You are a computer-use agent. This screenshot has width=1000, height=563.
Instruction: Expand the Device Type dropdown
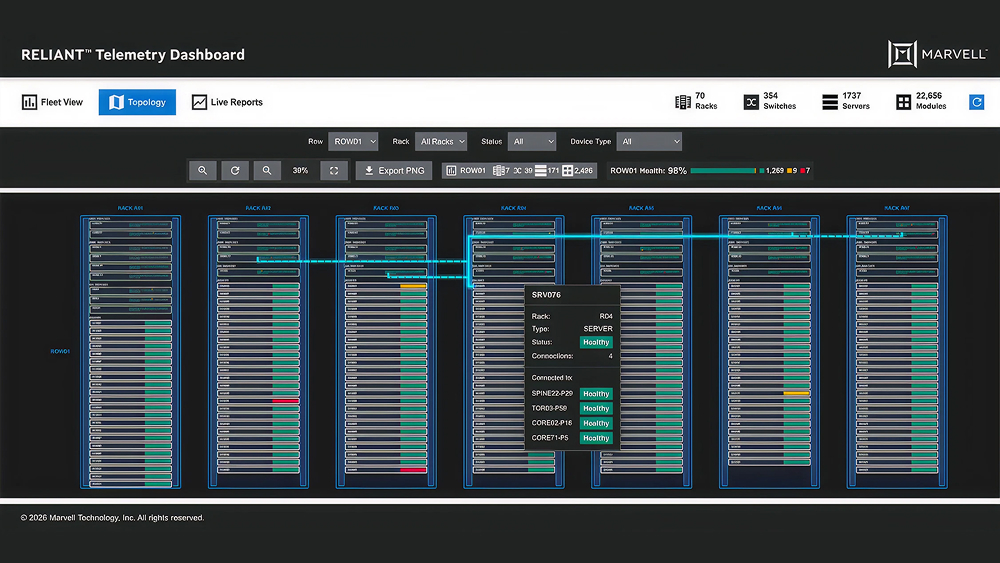(x=648, y=142)
